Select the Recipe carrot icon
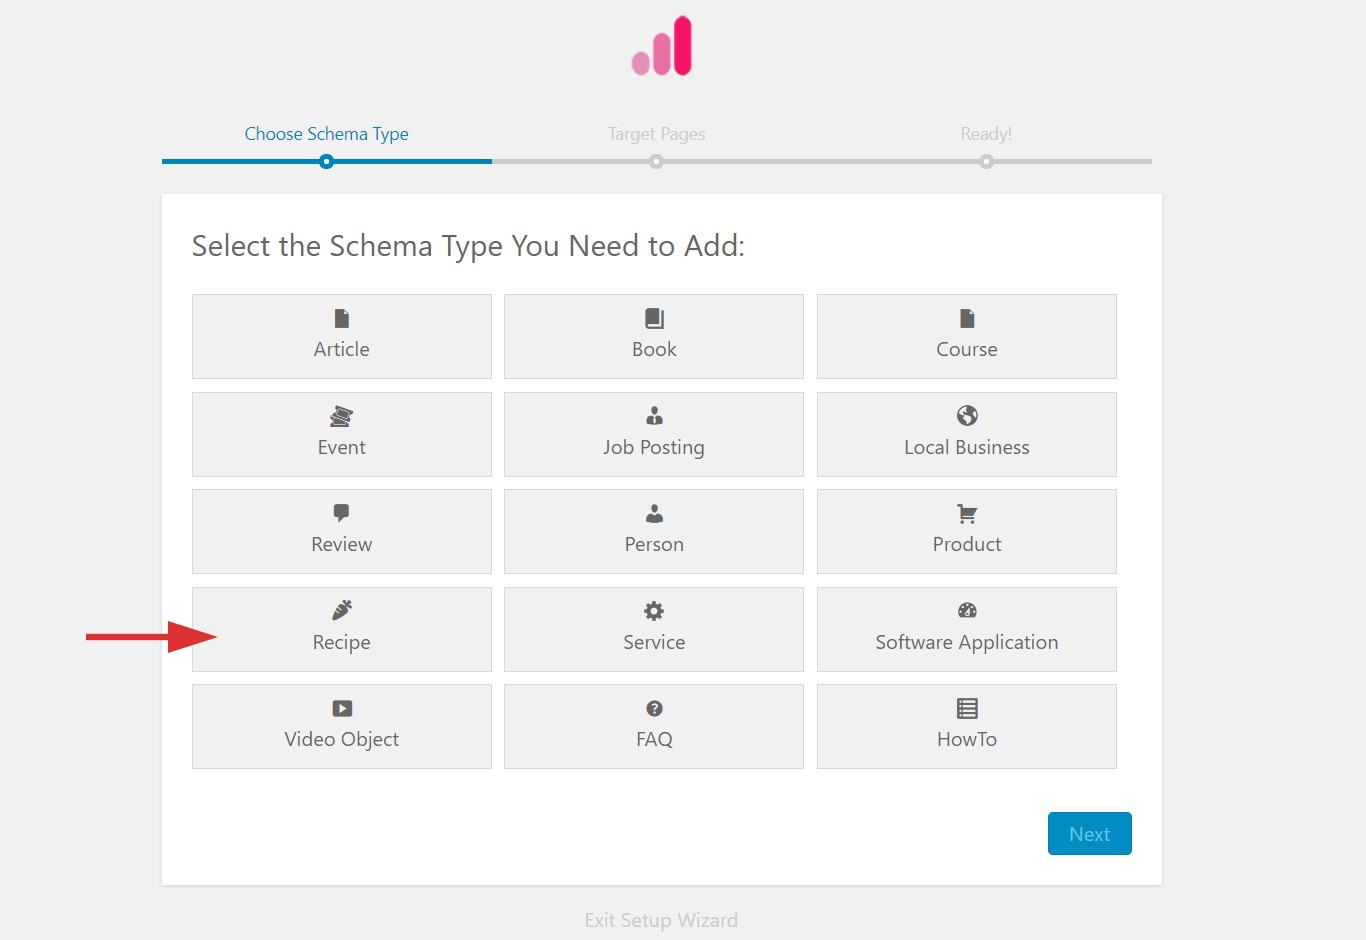The height and width of the screenshot is (940, 1366). click(x=341, y=609)
